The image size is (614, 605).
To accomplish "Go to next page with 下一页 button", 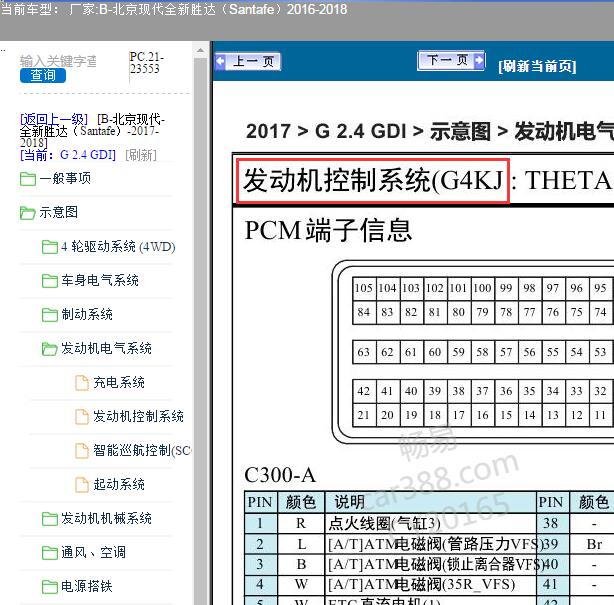I will coord(451,60).
